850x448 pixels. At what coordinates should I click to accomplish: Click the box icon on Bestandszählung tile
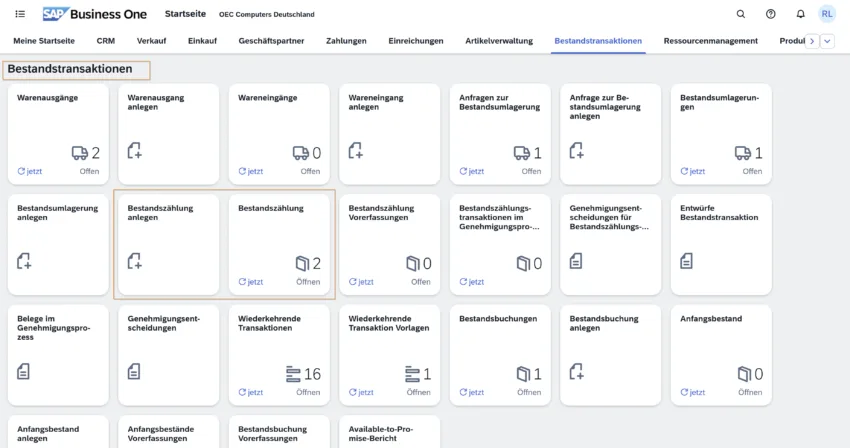click(x=302, y=264)
